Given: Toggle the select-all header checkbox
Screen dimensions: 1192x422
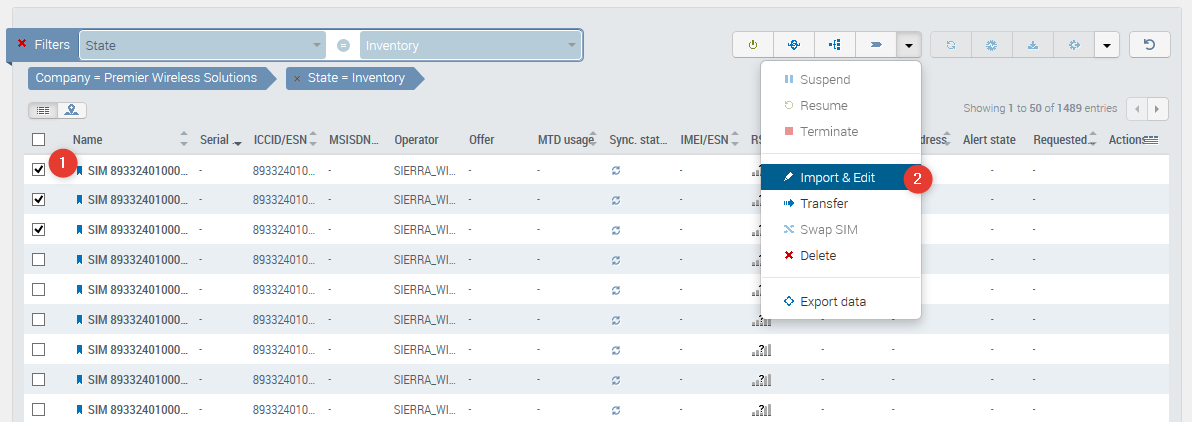Looking at the screenshot, I should click(39, 140).
